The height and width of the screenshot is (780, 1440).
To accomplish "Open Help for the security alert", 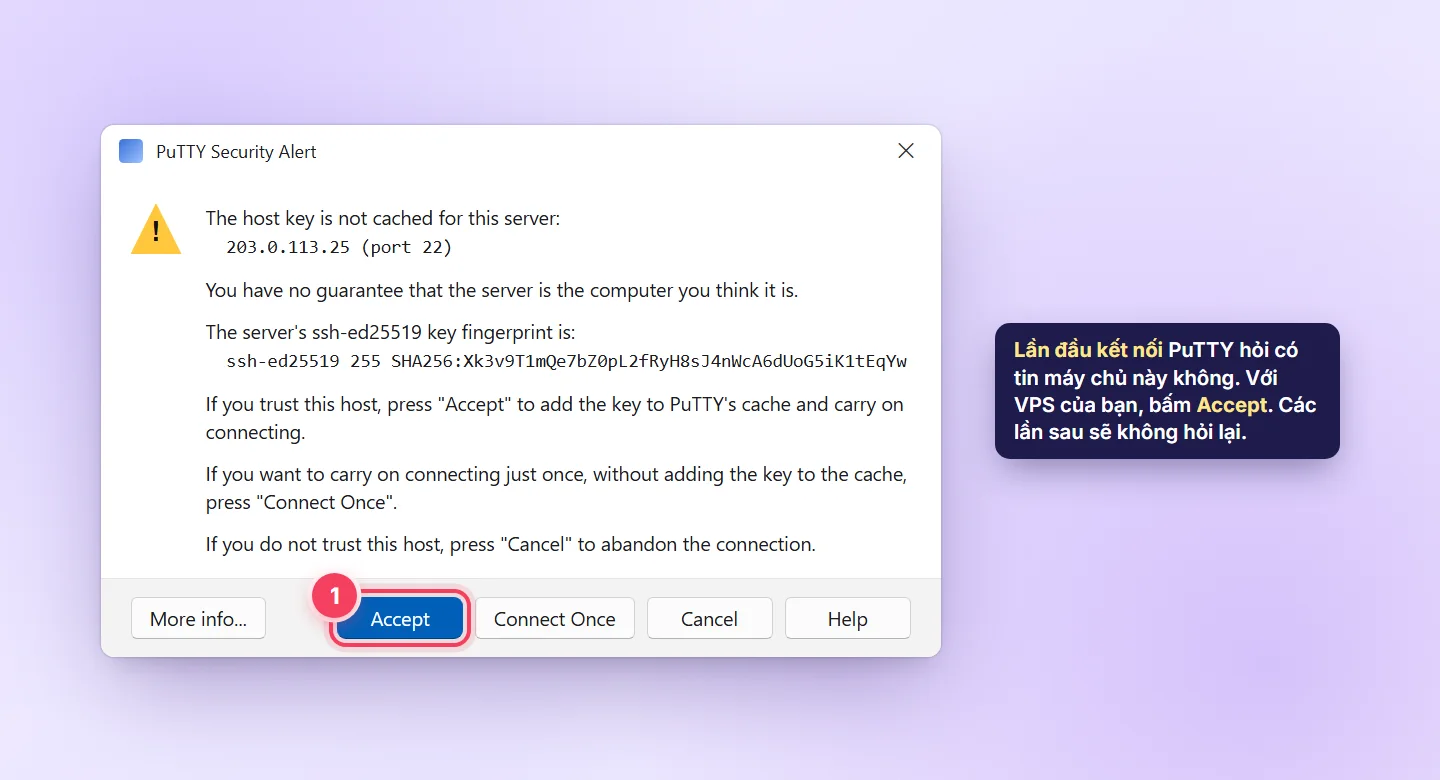I will (x=847, y=618).
